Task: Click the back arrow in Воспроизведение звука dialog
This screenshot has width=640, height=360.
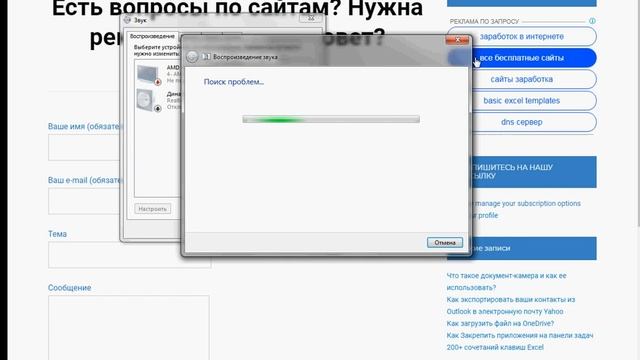Action: (x=192, y=57)
